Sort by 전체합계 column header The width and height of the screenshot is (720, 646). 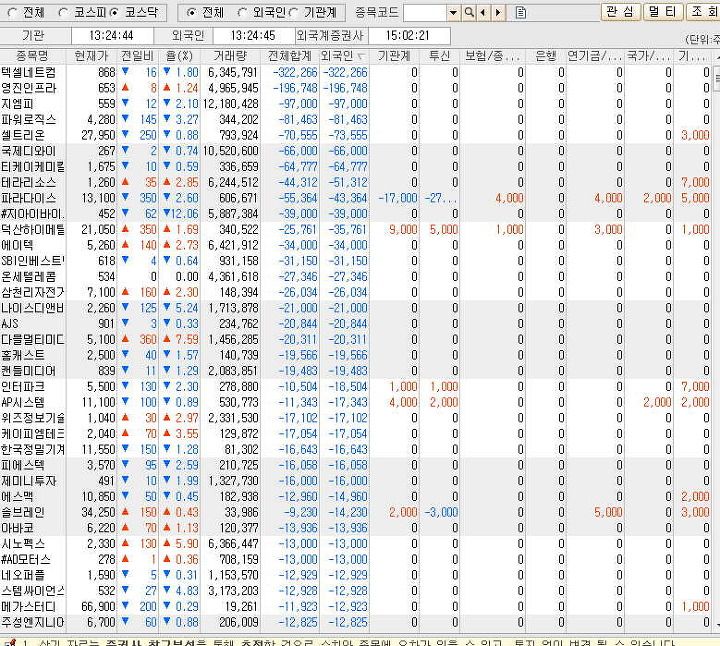coord(290,56)
